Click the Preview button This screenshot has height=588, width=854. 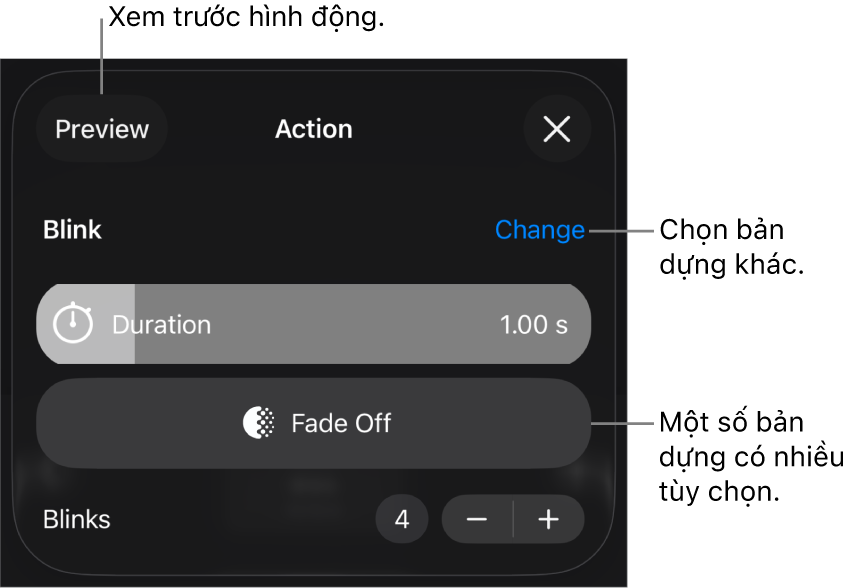[102, 129]
